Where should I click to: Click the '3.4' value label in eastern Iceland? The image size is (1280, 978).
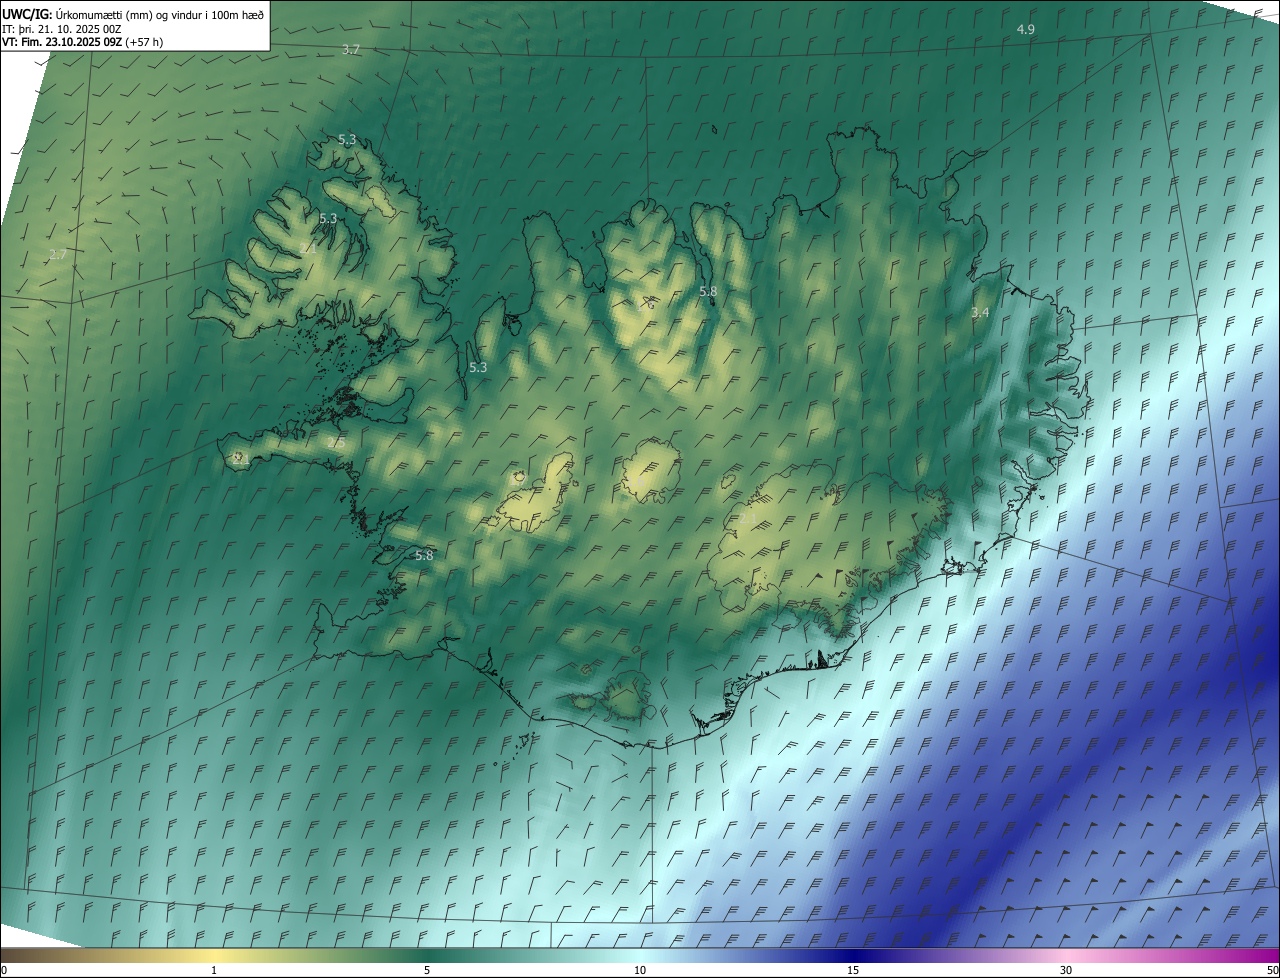coord(980,313)
